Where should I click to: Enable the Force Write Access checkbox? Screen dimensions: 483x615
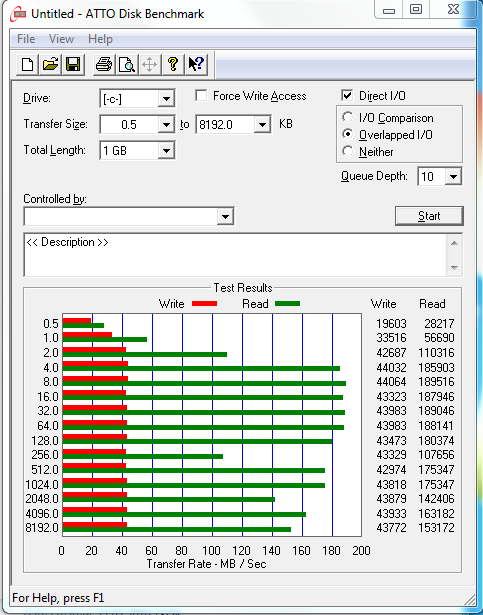pyautogui.click(x=201, y=95)
